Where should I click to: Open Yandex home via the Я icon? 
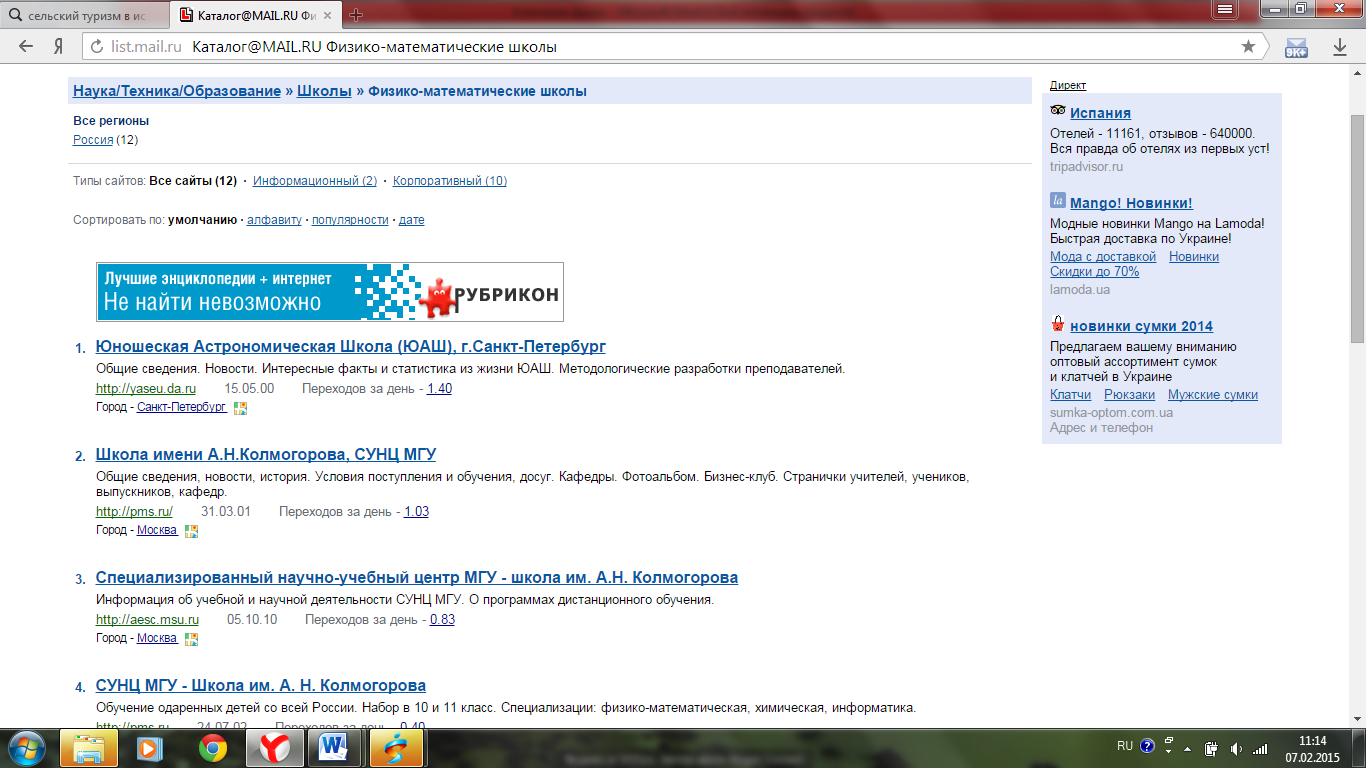pos(59,47)
